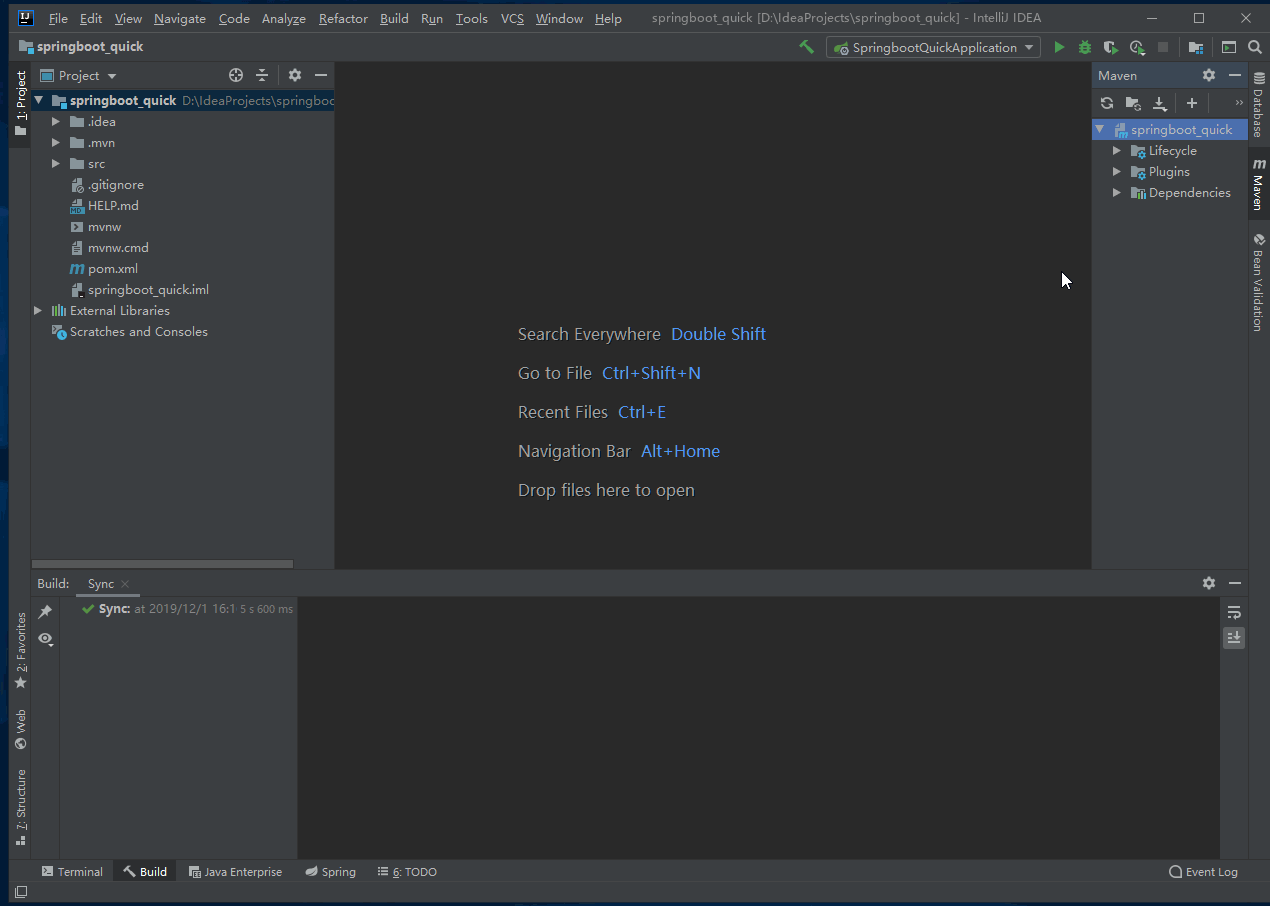Open the Database side tab

tap(1258, 106)
